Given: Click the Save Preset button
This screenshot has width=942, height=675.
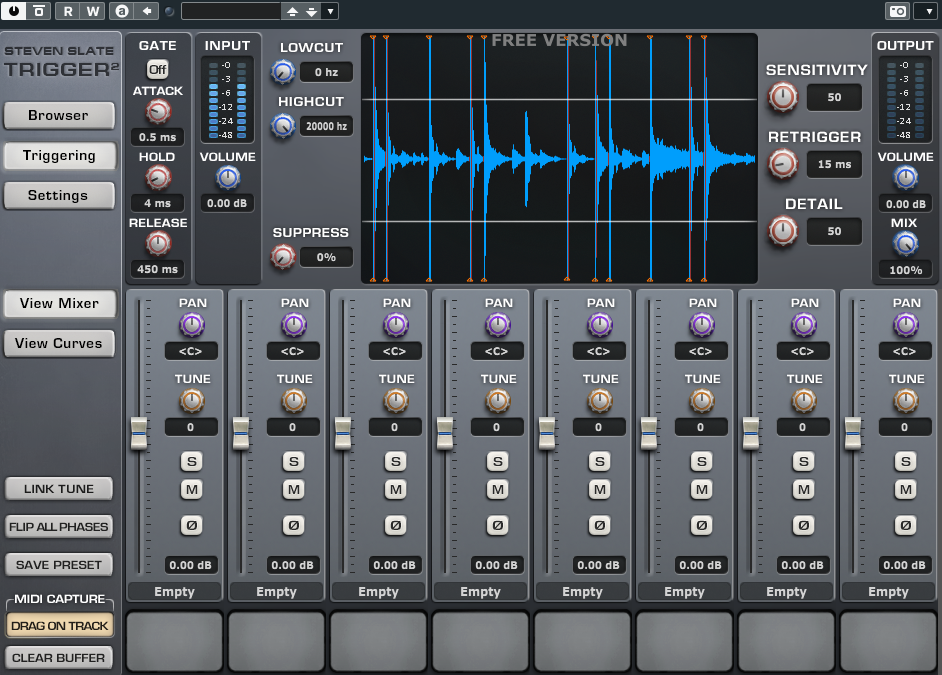Looking at the screenshot, I should coord(58,565).
